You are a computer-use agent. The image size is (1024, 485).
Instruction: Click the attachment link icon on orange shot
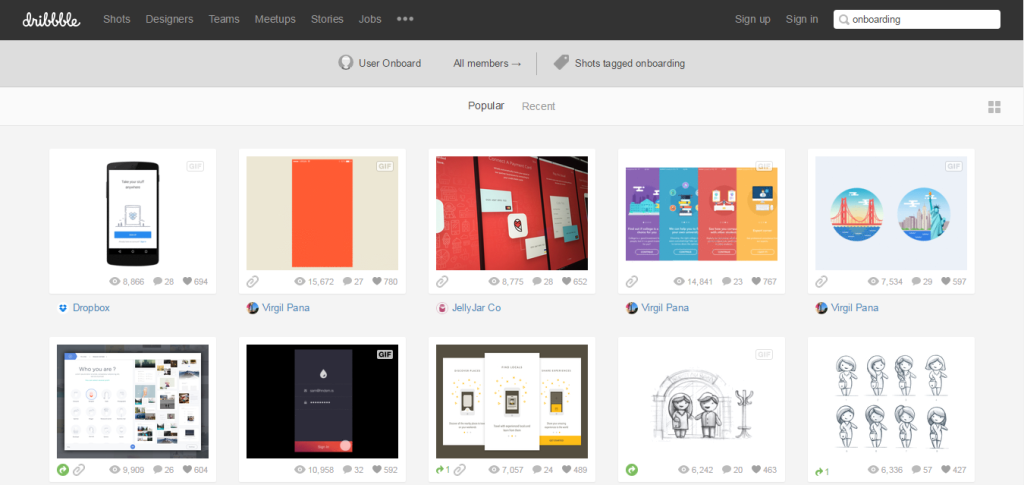tap(253, 282)
